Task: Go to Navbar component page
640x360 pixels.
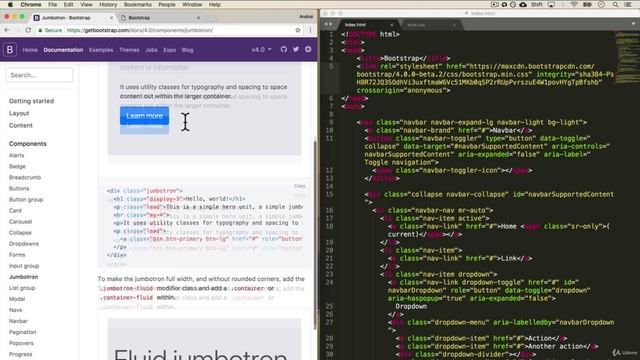Action: coord(18,320)
